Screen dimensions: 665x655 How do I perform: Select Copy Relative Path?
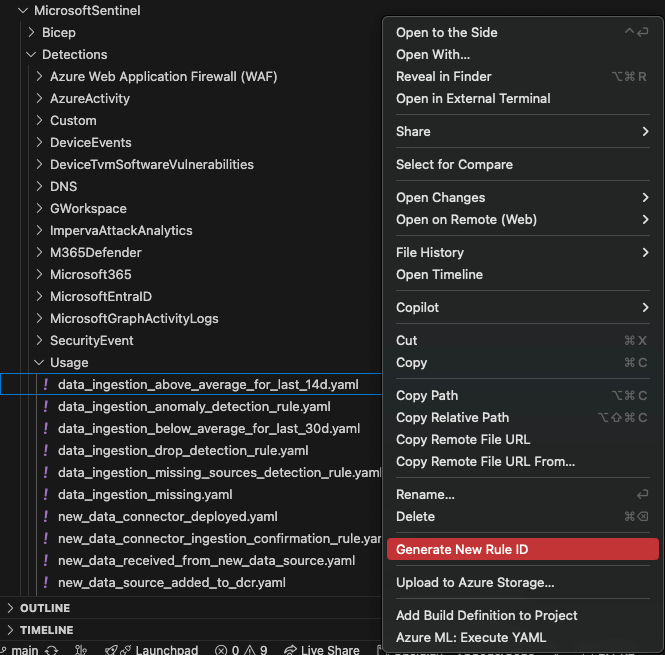click(x=522, y=418)
